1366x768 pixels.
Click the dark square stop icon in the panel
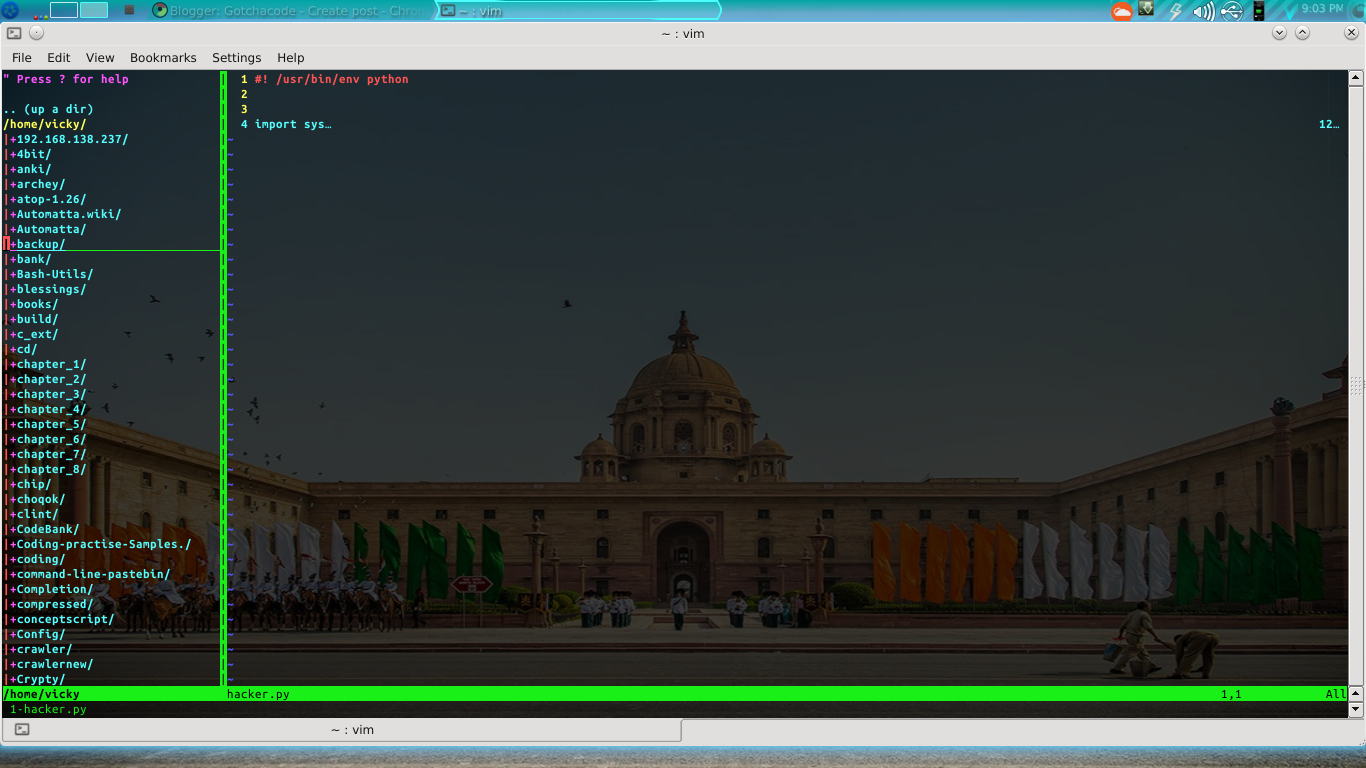(x=129, y=10)
